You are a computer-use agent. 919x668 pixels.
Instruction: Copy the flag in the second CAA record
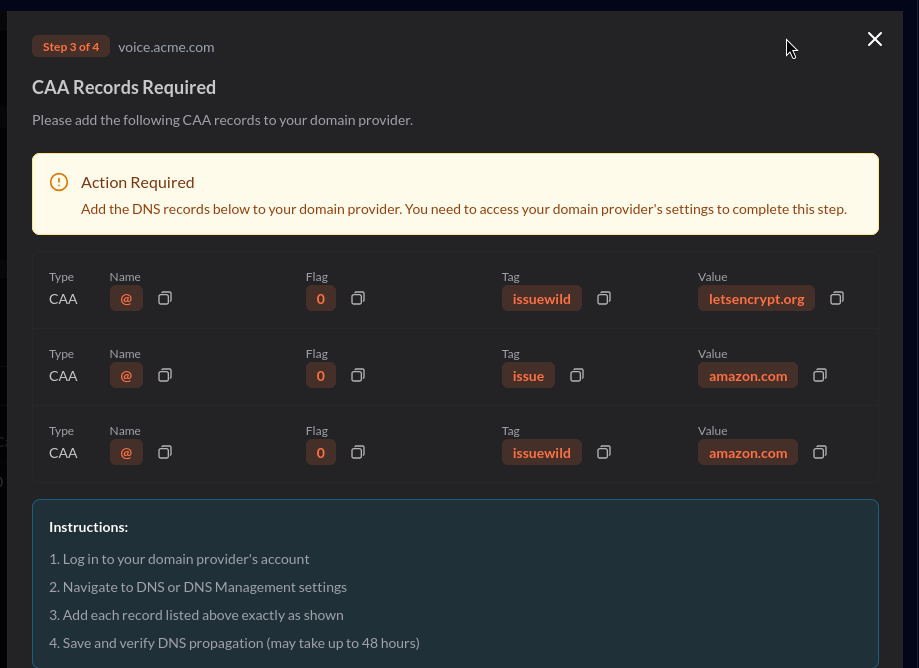tap(358, 375)
